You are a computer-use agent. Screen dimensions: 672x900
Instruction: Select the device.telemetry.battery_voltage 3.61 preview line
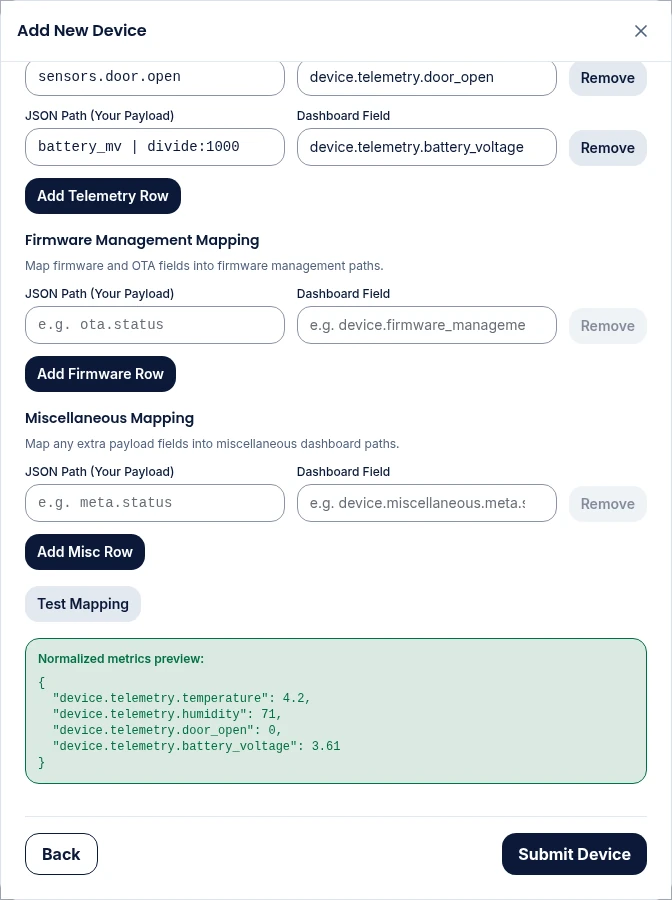point(196,746)
